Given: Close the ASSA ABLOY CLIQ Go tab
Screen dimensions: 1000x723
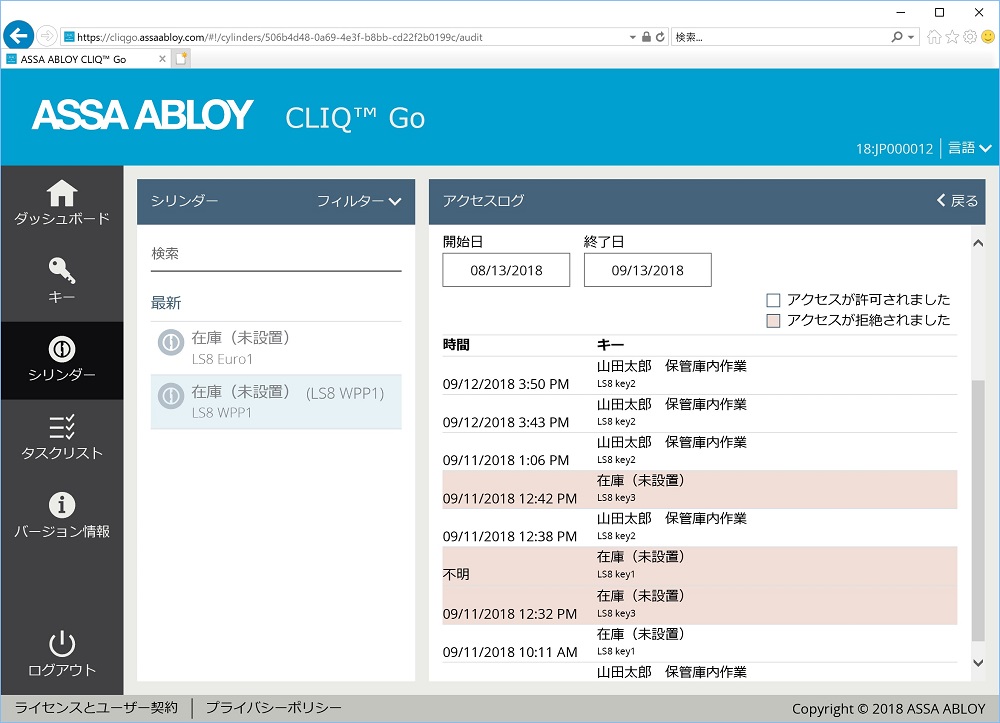Looking at the screenshot, I should (162, 59).
